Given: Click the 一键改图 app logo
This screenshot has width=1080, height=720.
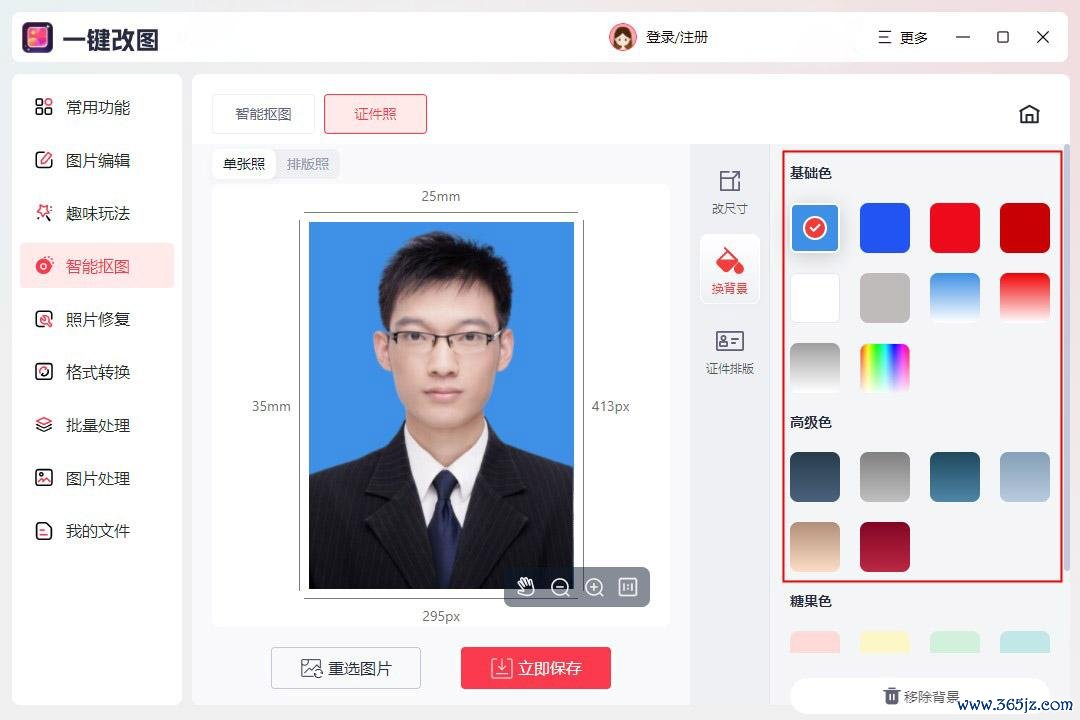Looking at the screenshot, I should tap(37, 37).
